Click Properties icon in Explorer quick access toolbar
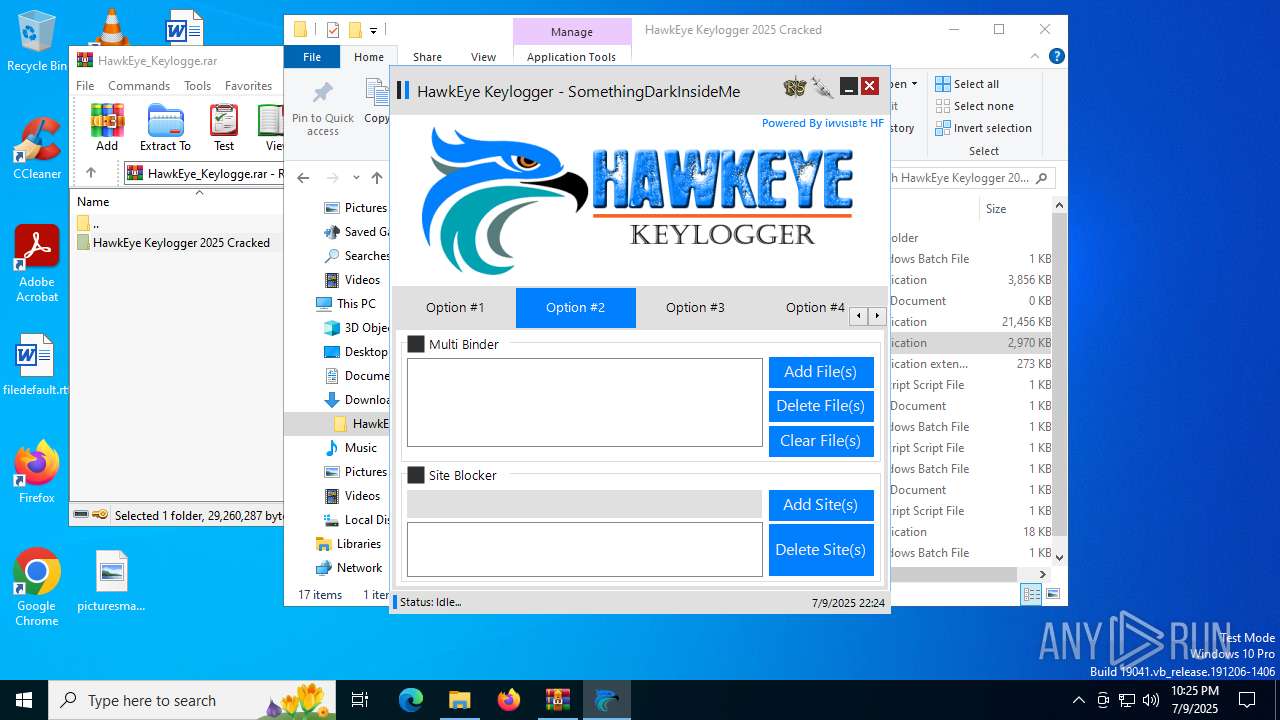Image resolution: width=1280 pixels, height=720 pixels. [x=333, y=30]
